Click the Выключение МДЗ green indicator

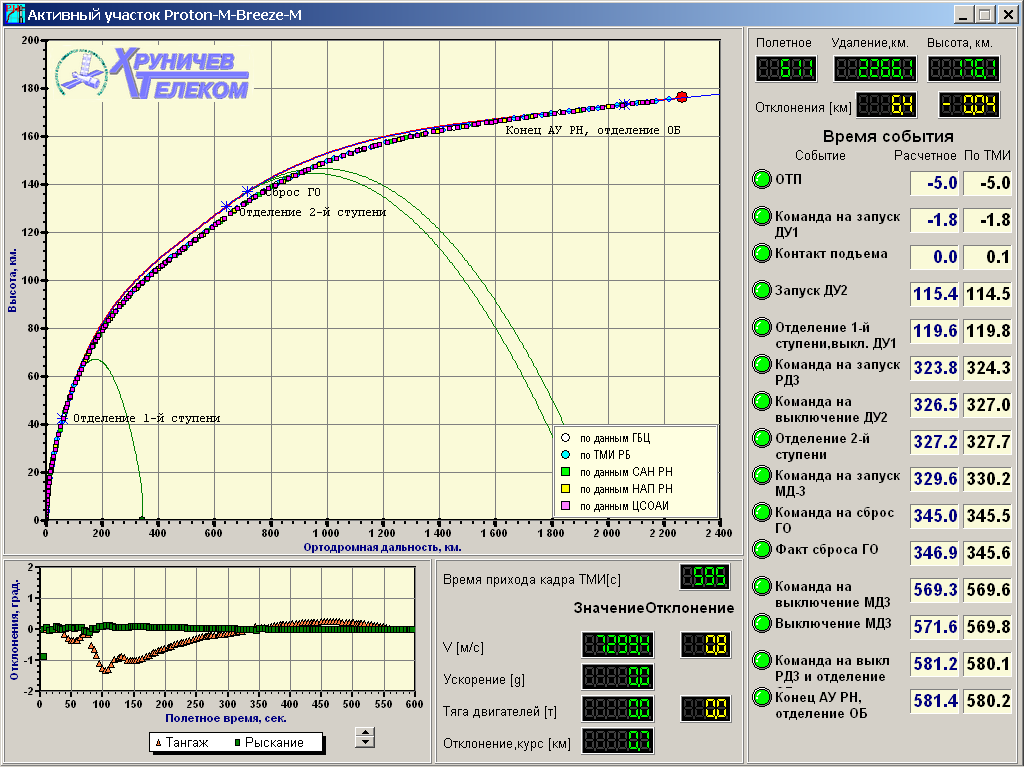tap(761, 624)
